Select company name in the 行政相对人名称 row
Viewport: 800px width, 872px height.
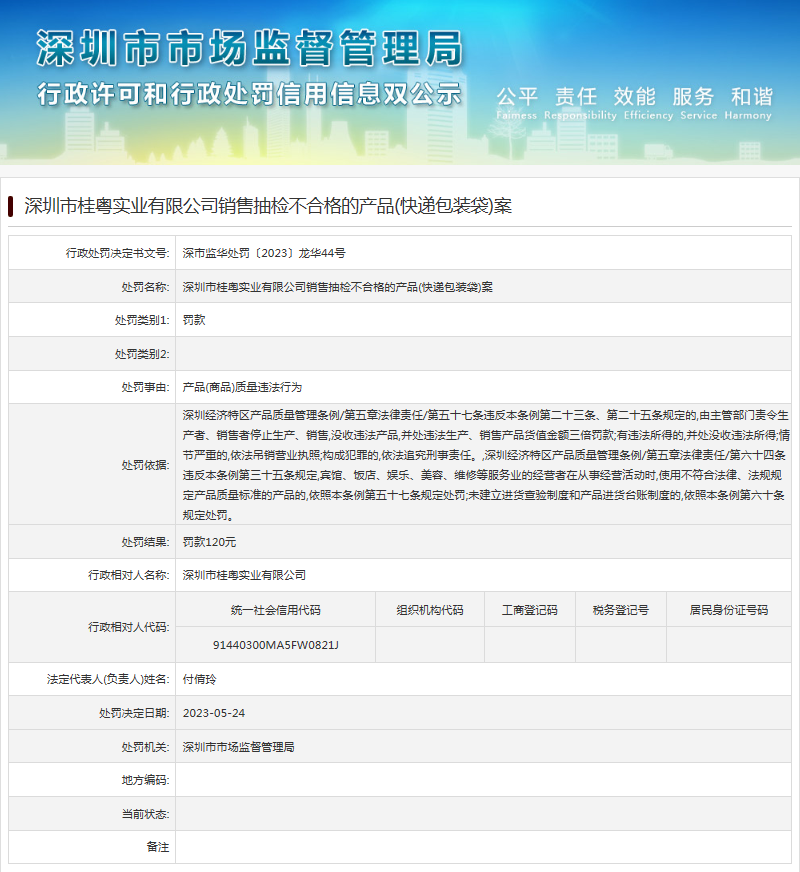click(244, 576)
